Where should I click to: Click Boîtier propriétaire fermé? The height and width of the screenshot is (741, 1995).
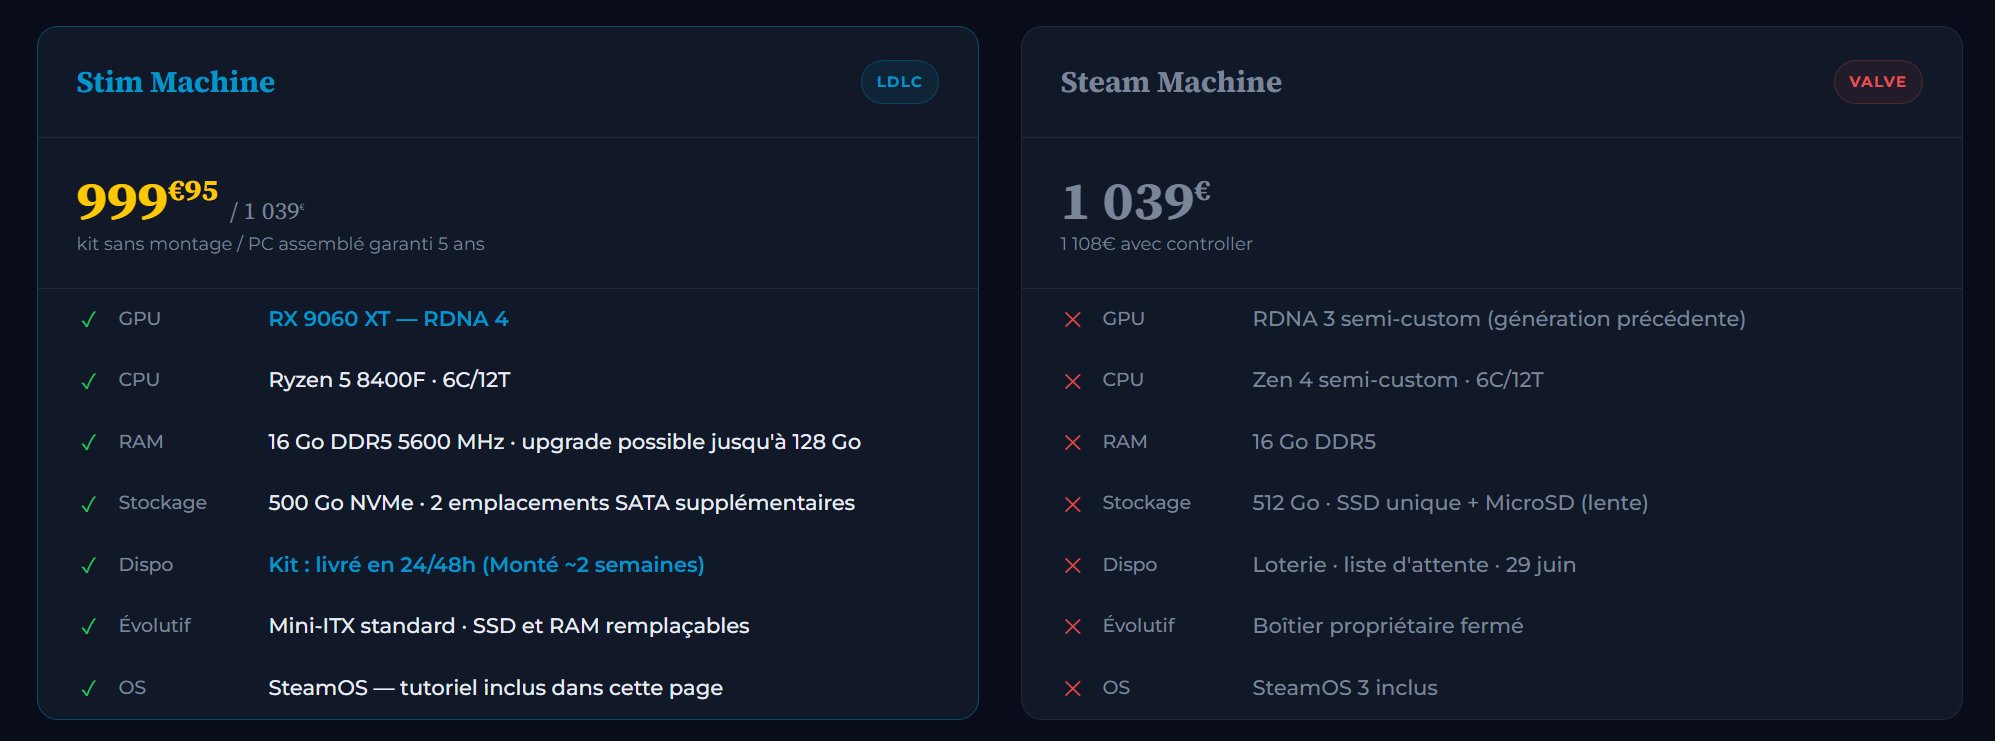1388,626
